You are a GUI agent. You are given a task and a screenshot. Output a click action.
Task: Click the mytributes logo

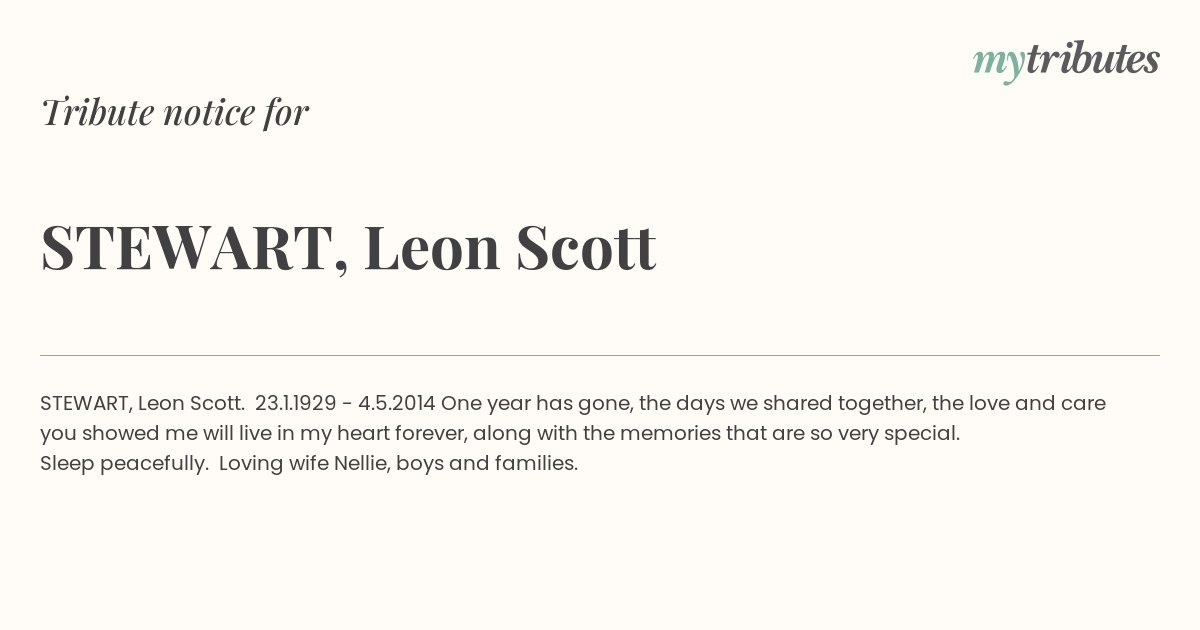[1066, 61]
